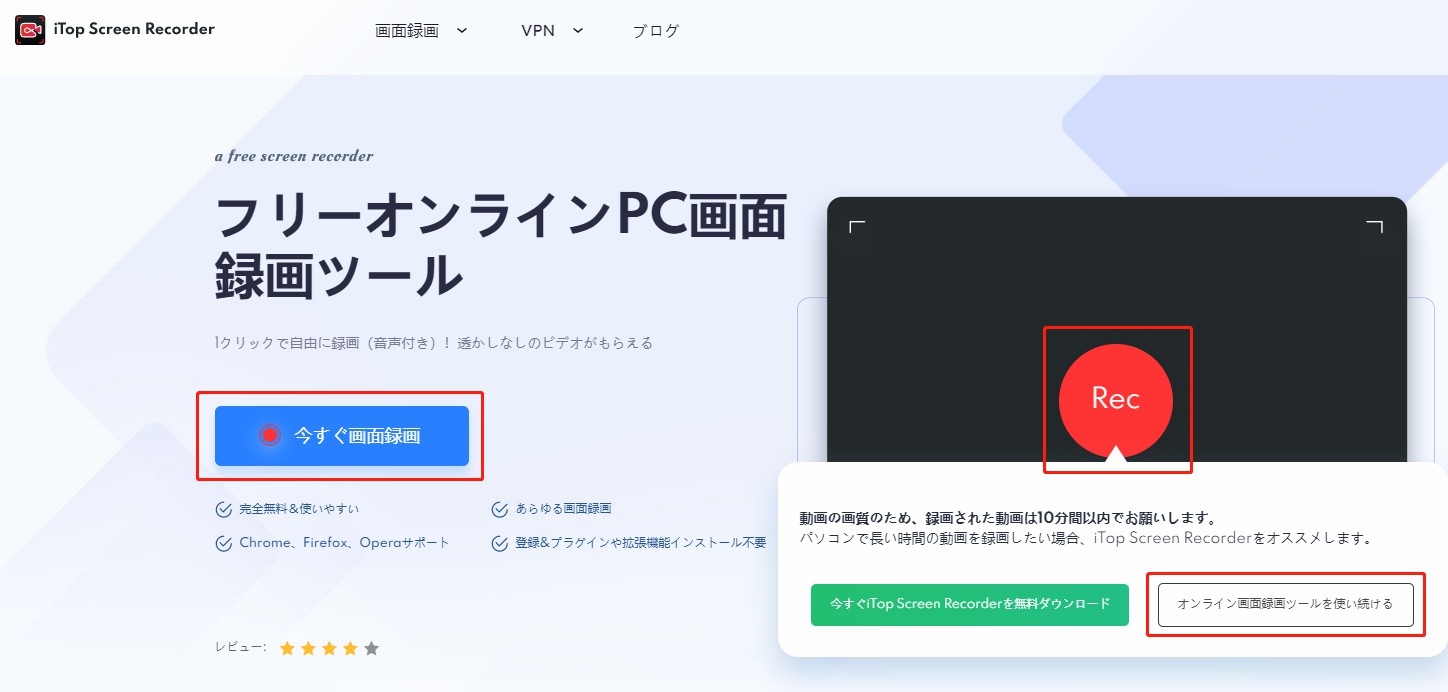Click the 動画の画質のため 10分間以内 notice text
Image resolution: width=1448 pixels, height=692 pixels.
click(1007, 518)
